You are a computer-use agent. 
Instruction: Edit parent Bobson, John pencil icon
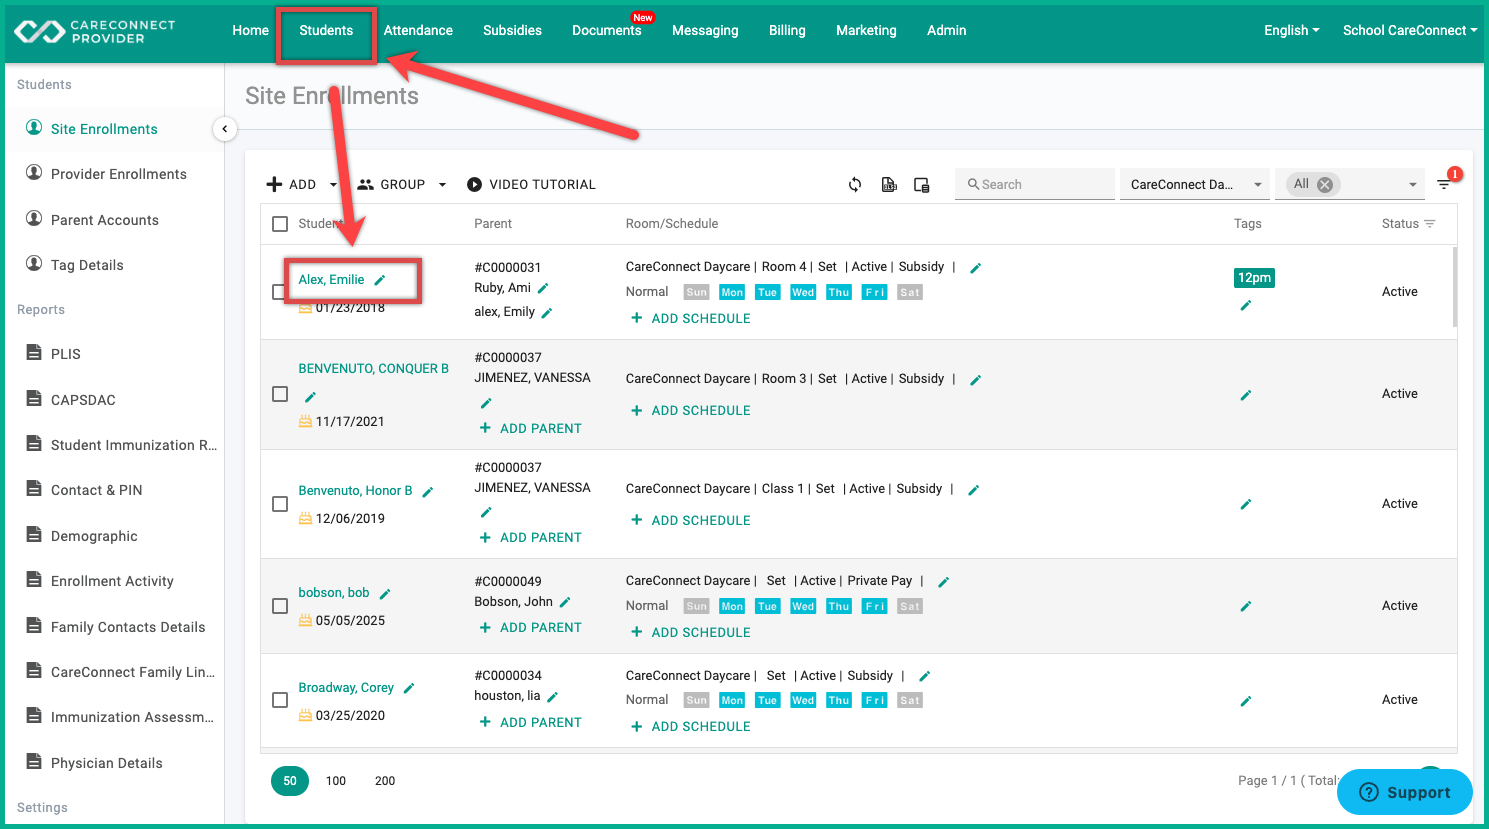tap(565, 602)
